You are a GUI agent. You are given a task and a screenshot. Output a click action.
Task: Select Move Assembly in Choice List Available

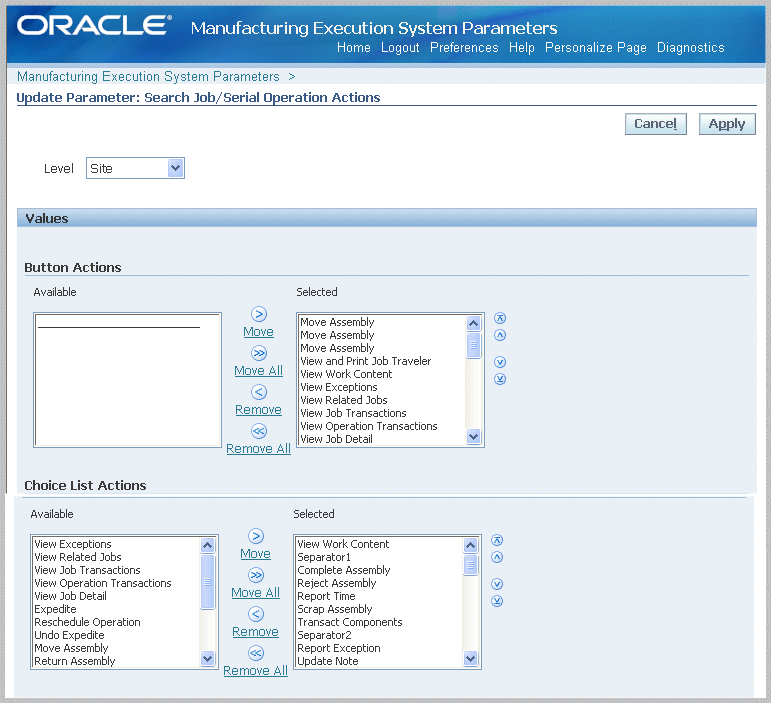point(71,648)
